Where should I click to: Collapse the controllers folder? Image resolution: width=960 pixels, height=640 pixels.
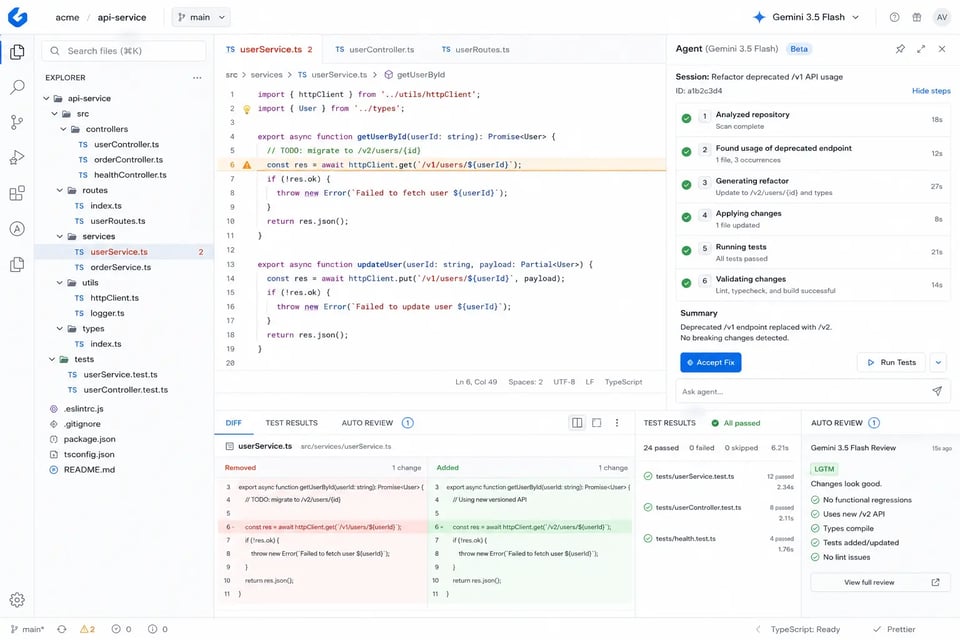pos(63,129)
